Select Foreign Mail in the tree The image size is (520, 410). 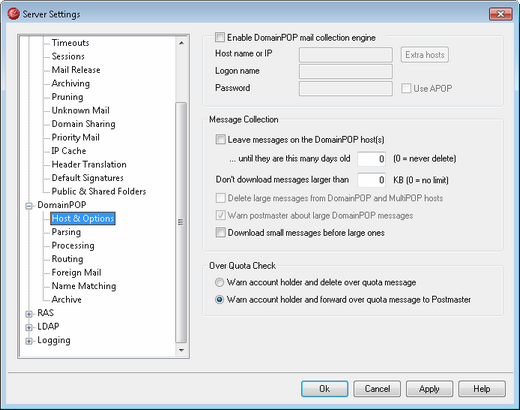click(x=76, y=272)
